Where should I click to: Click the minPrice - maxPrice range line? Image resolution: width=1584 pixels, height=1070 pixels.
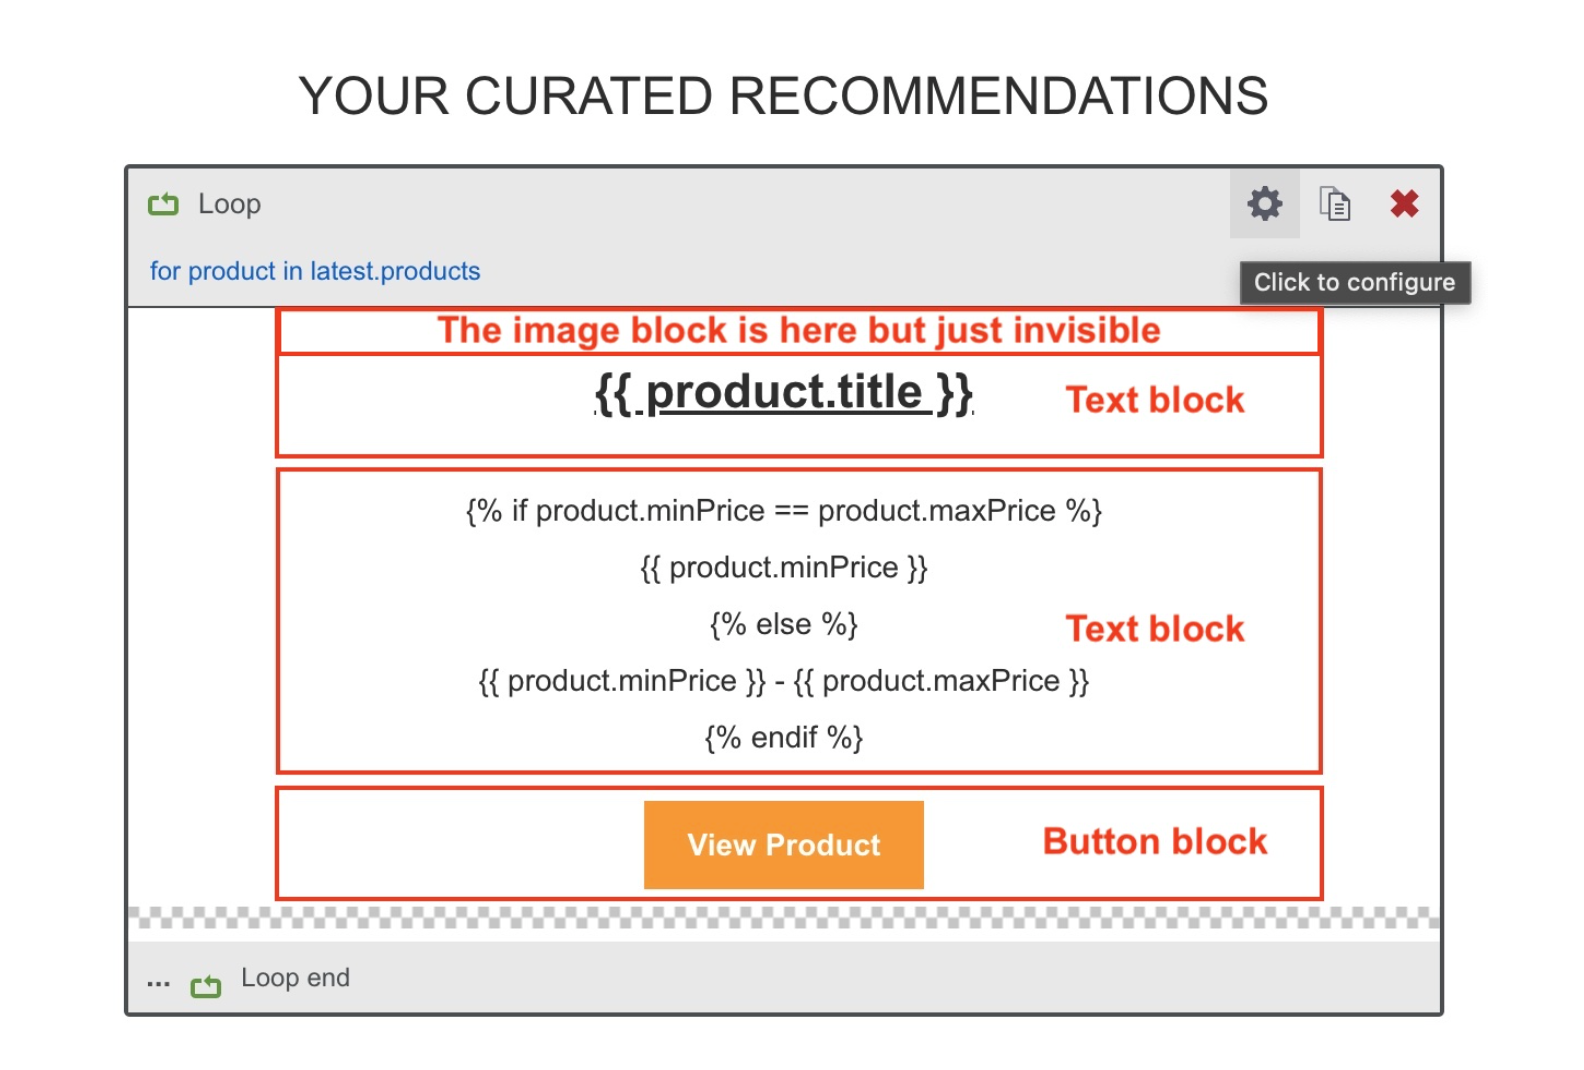coord(783,681)
